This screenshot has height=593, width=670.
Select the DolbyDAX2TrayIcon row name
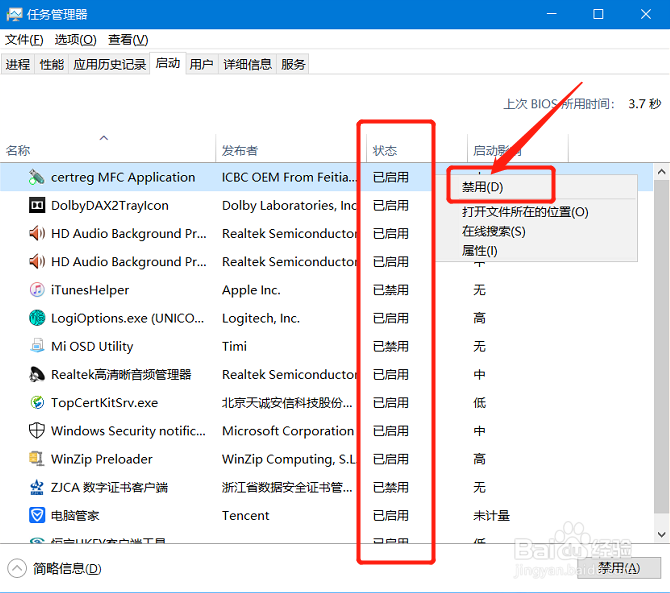pyautogui.click(x=109, y=205)
